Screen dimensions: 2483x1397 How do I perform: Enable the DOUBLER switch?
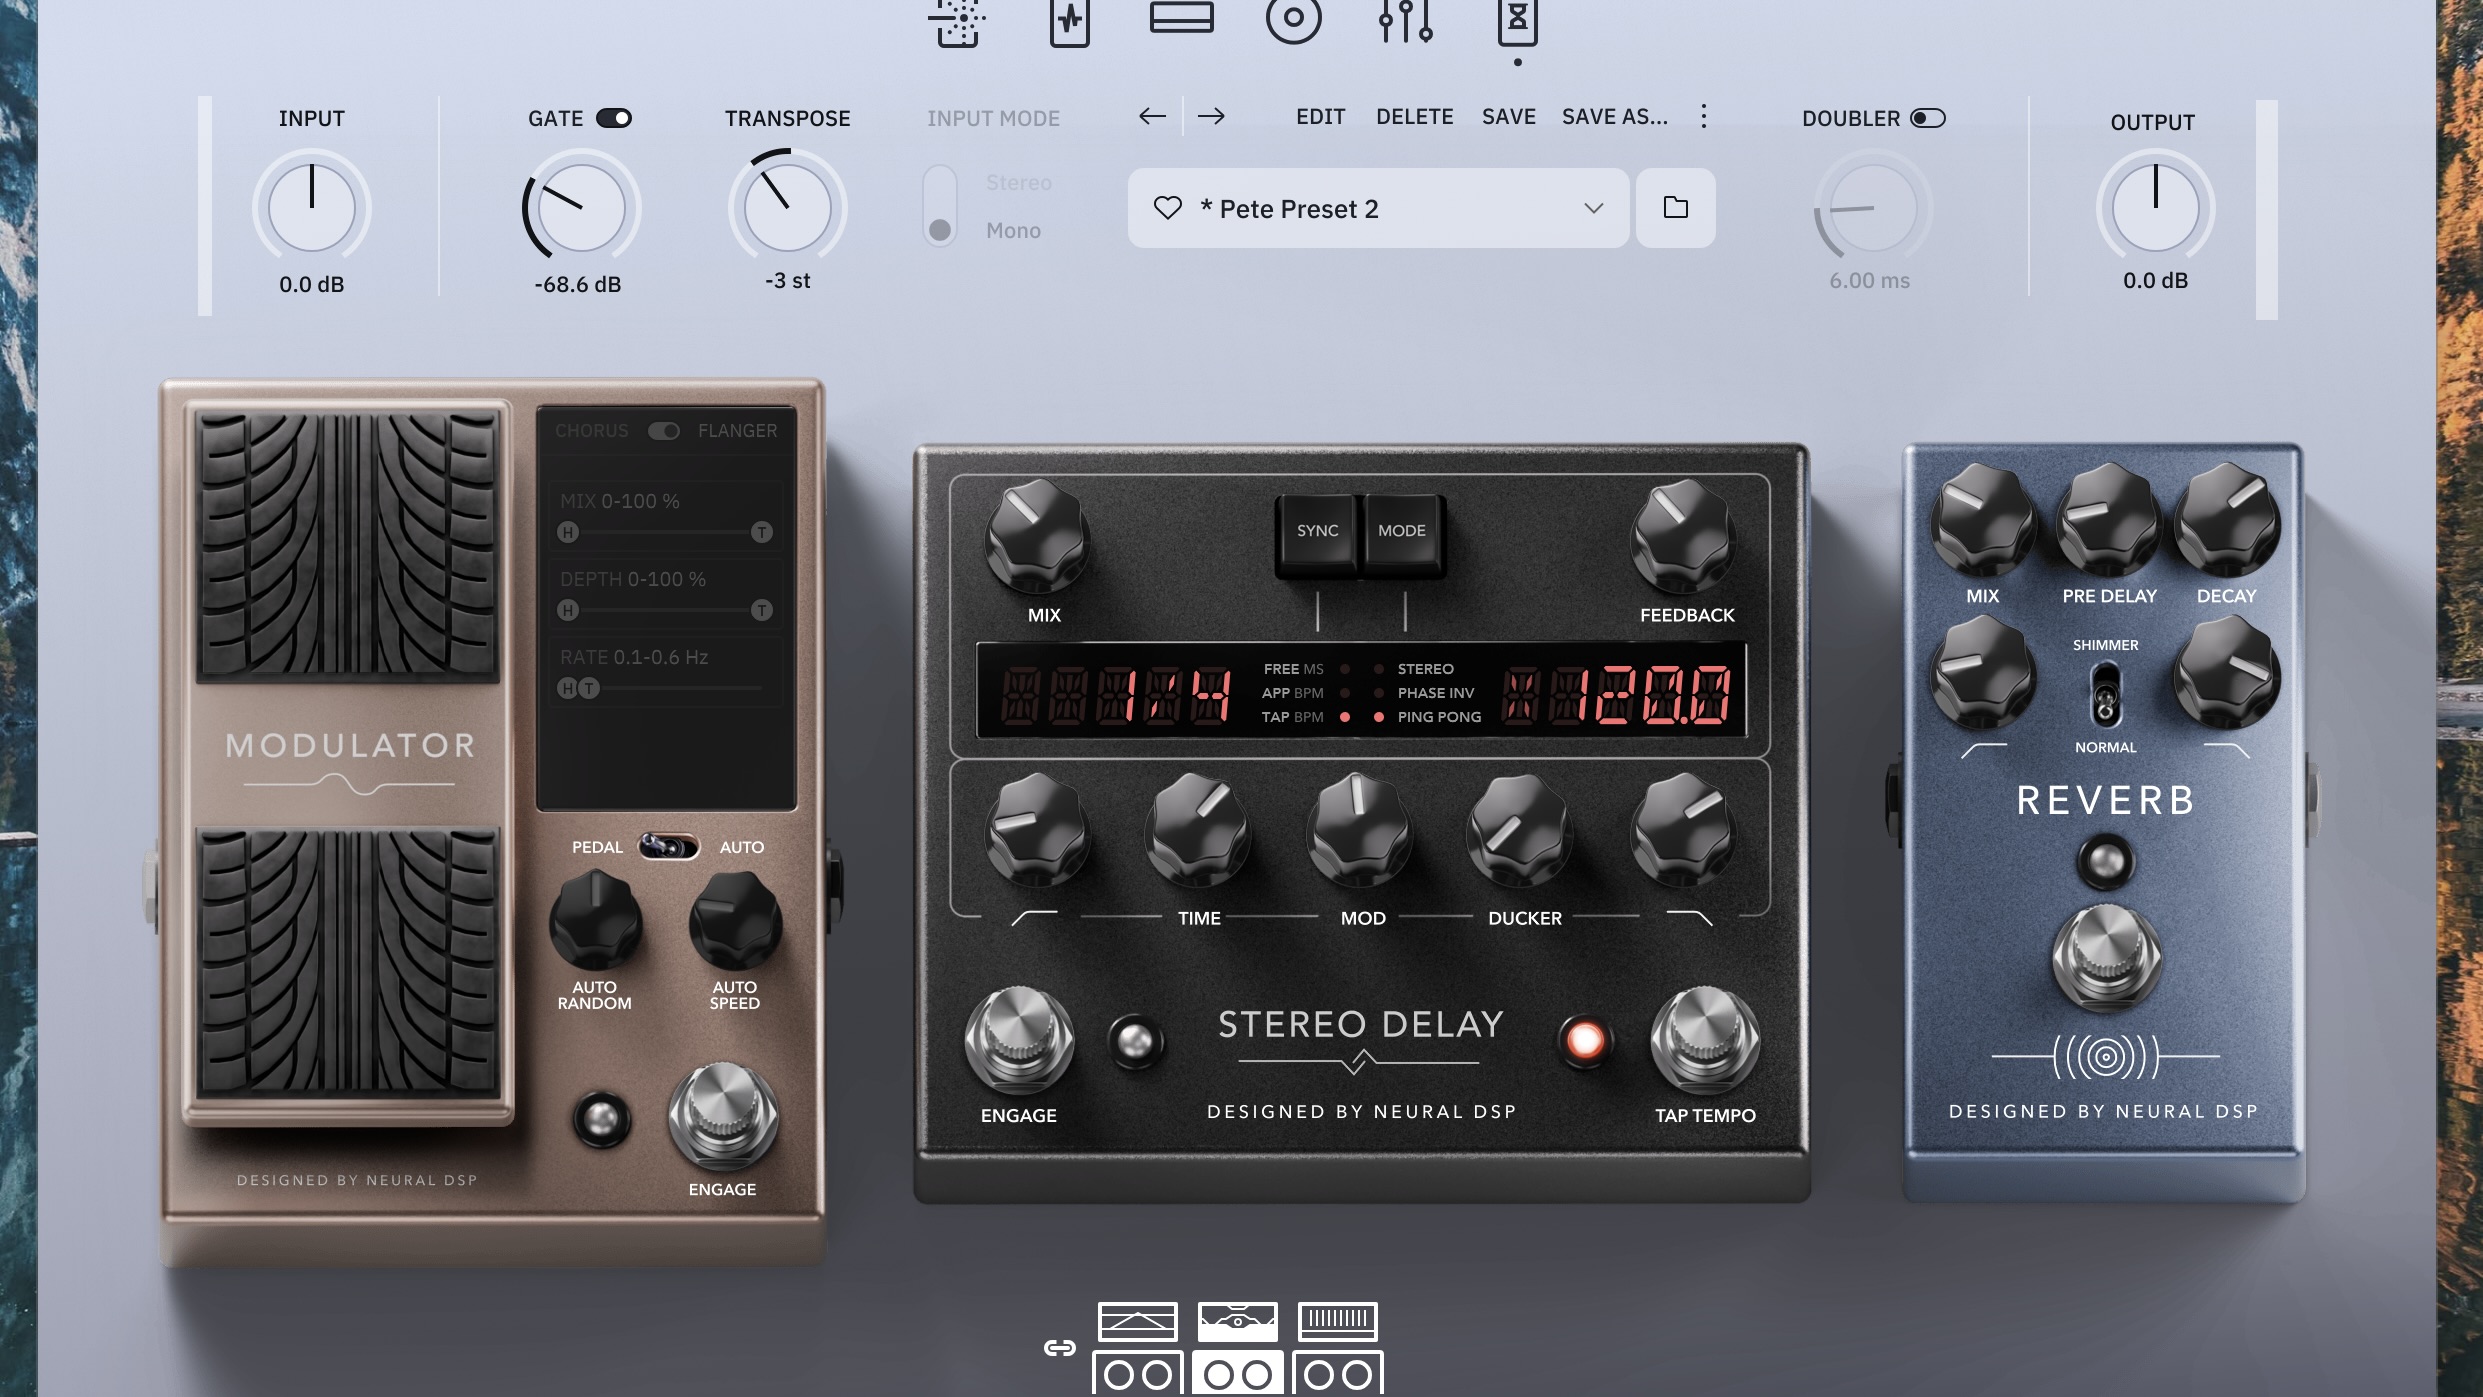1927,118
